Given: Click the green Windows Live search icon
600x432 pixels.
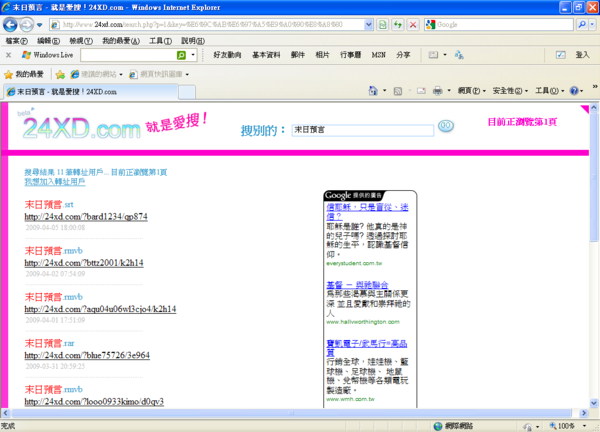Looking at the screenshot, I should tap(181, 55).
